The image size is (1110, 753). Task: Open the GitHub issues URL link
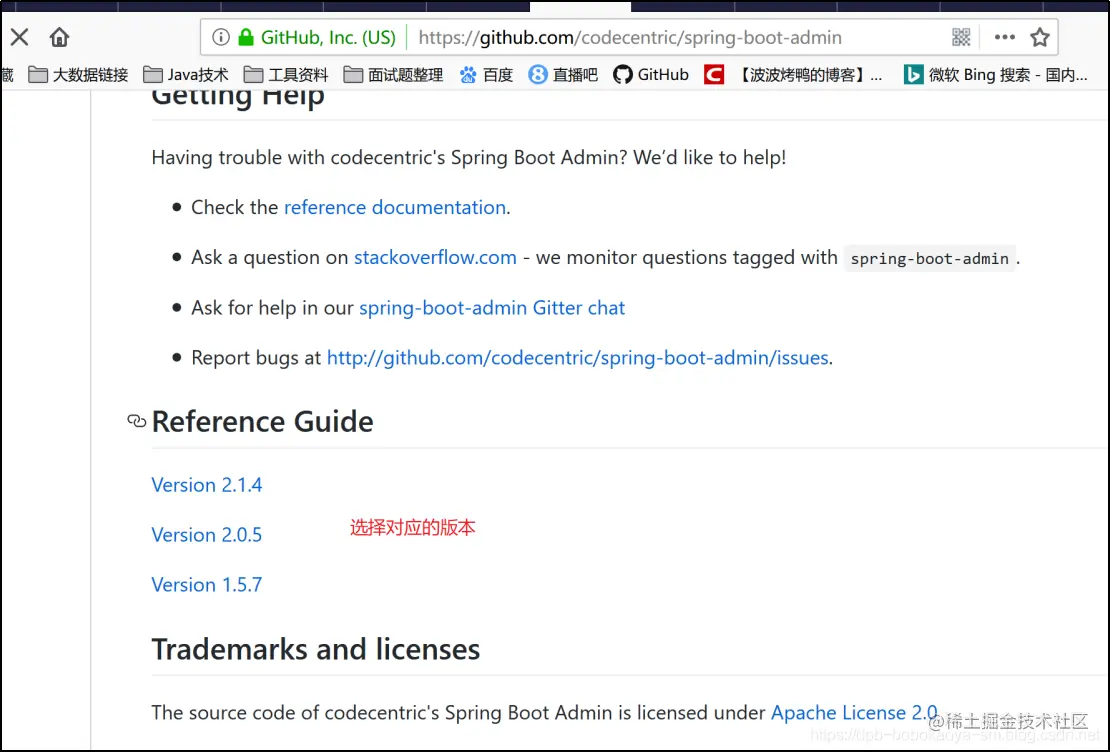pos(578,358)
